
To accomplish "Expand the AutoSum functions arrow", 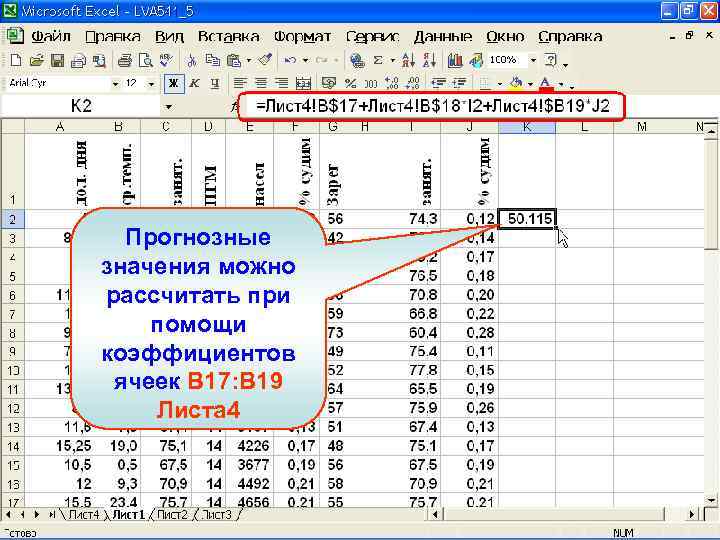I will click(393, 60).
